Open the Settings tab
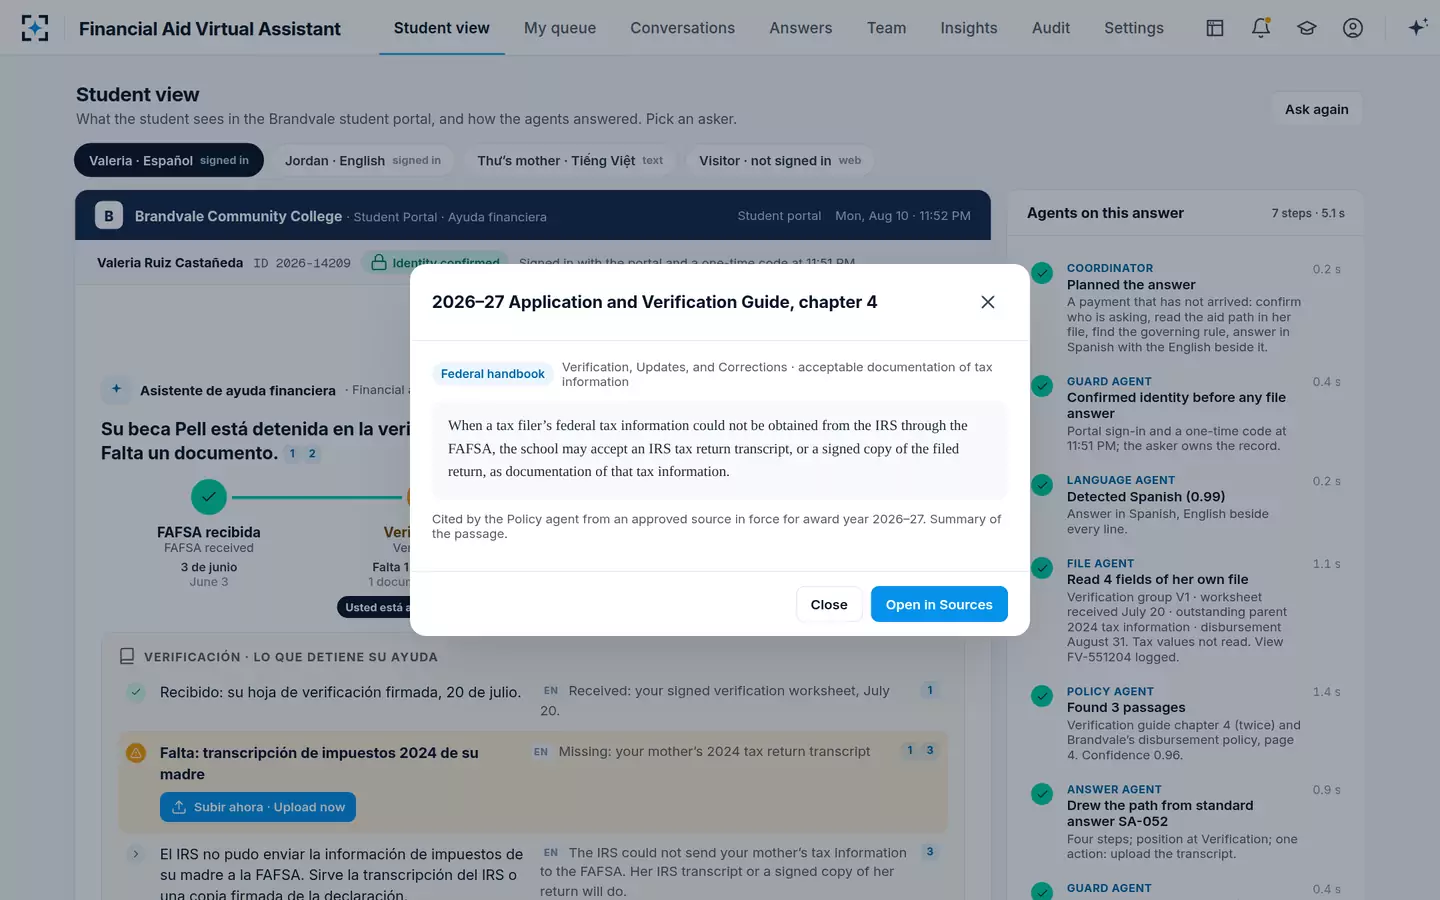1440x900 pixels. click(1134, 28)
